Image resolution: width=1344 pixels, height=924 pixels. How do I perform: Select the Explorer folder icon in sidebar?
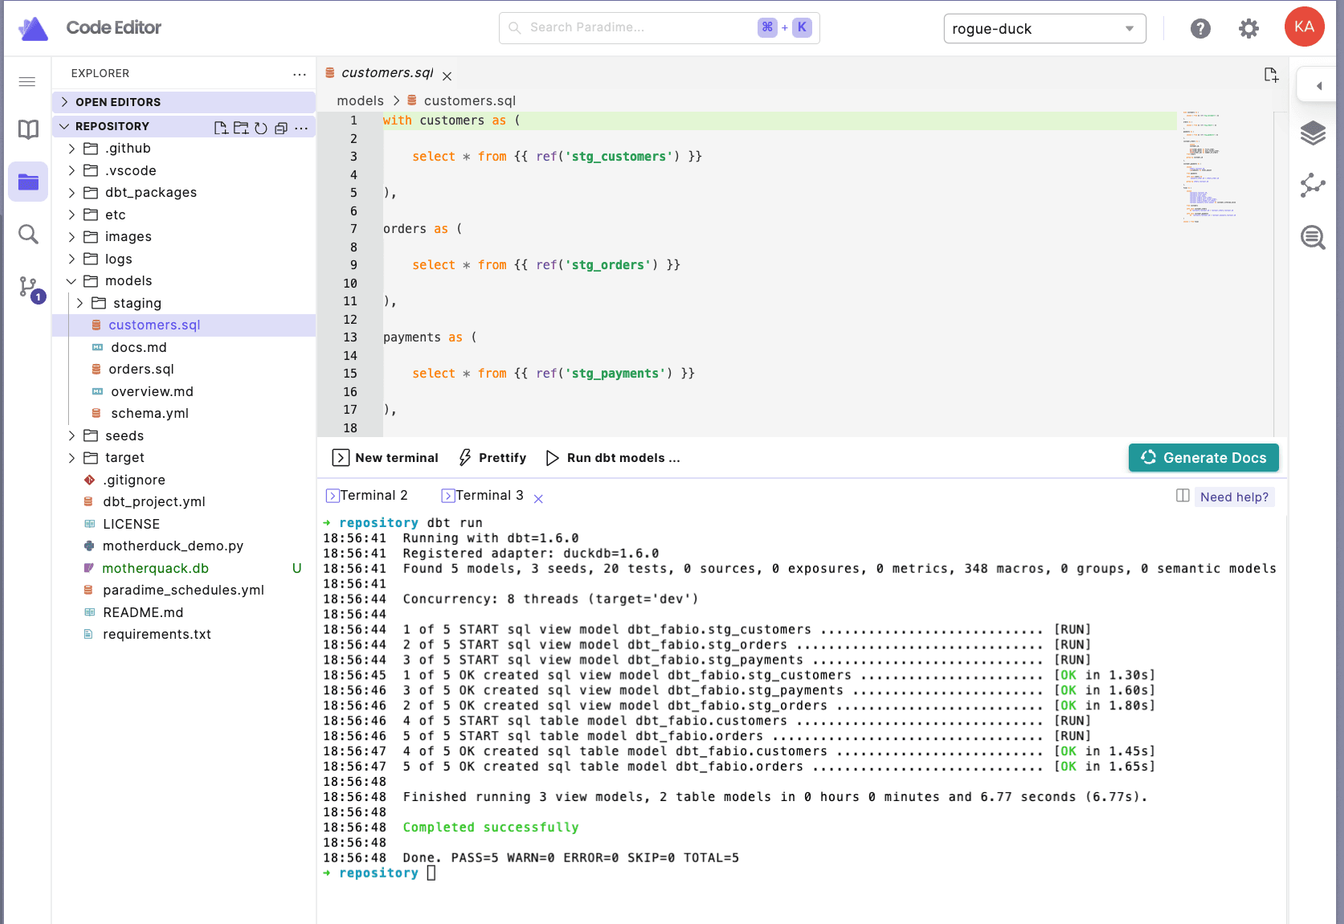coord(28,182)
